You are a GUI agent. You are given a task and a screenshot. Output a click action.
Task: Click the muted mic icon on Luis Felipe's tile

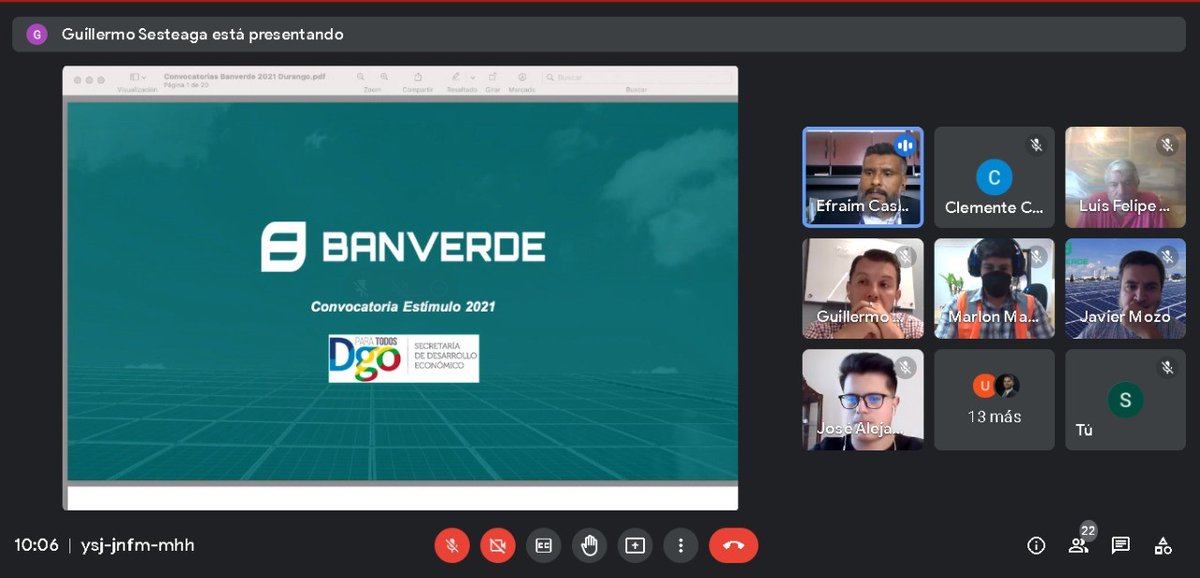pos(1167,146)
